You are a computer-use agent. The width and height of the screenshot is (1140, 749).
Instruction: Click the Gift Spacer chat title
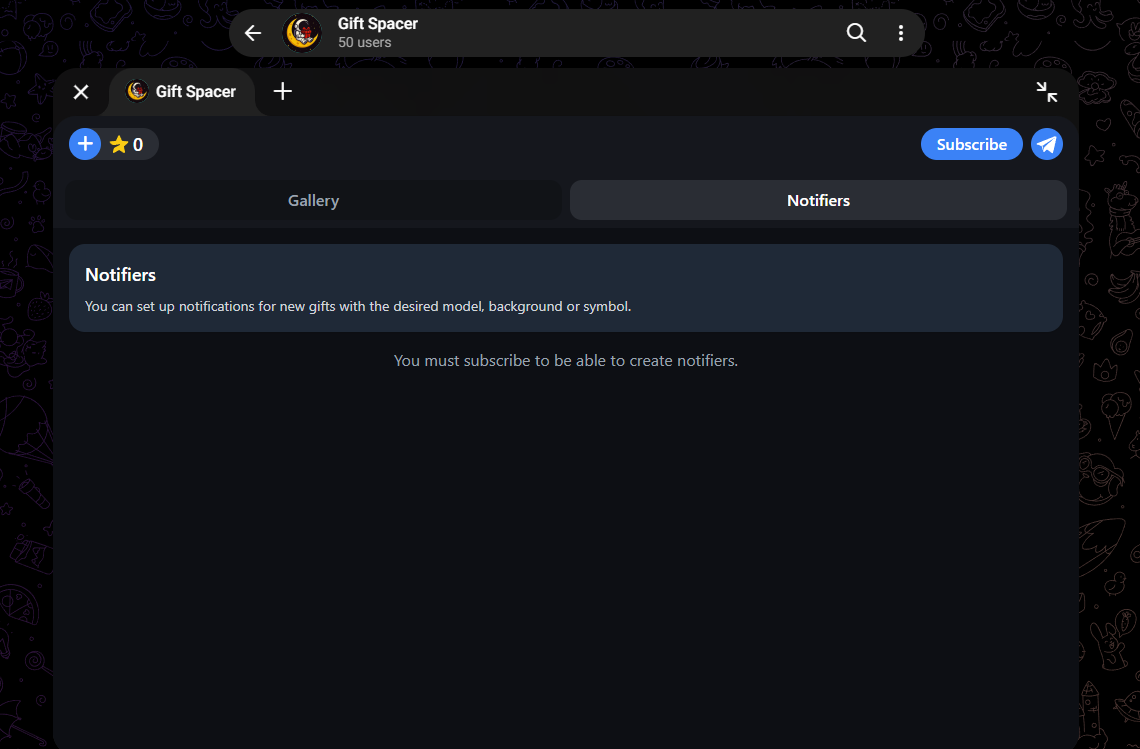click(x=378, y=23)
